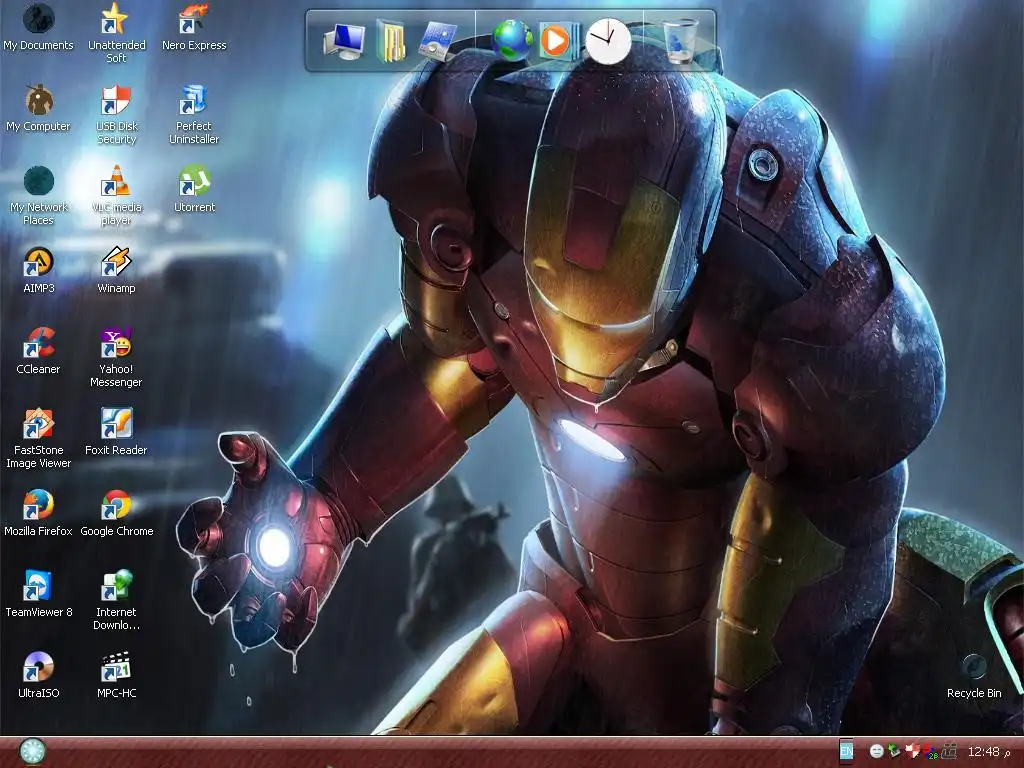Image resolution: width=1024 pixels, height=768 pixels.
Task: Click the round Start orb on the taskbar
Action: pyautogui.click(x=32, y=752)
